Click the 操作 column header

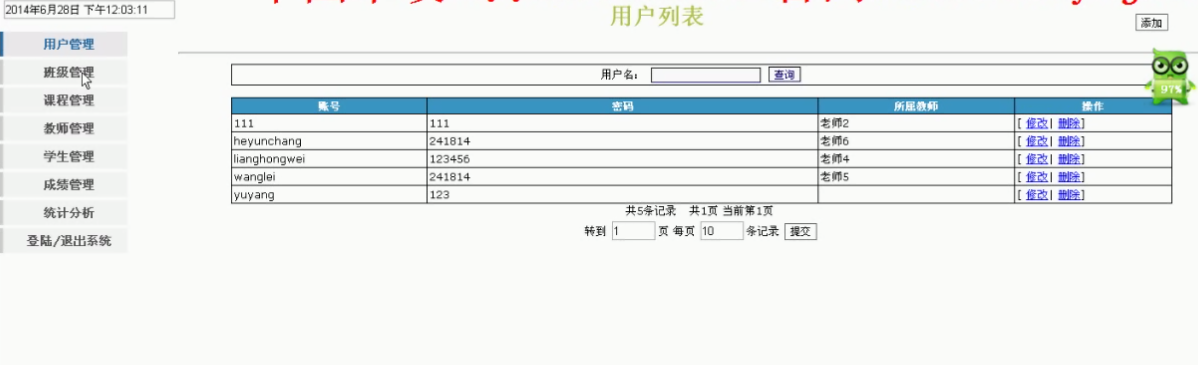click(1093, 106)
